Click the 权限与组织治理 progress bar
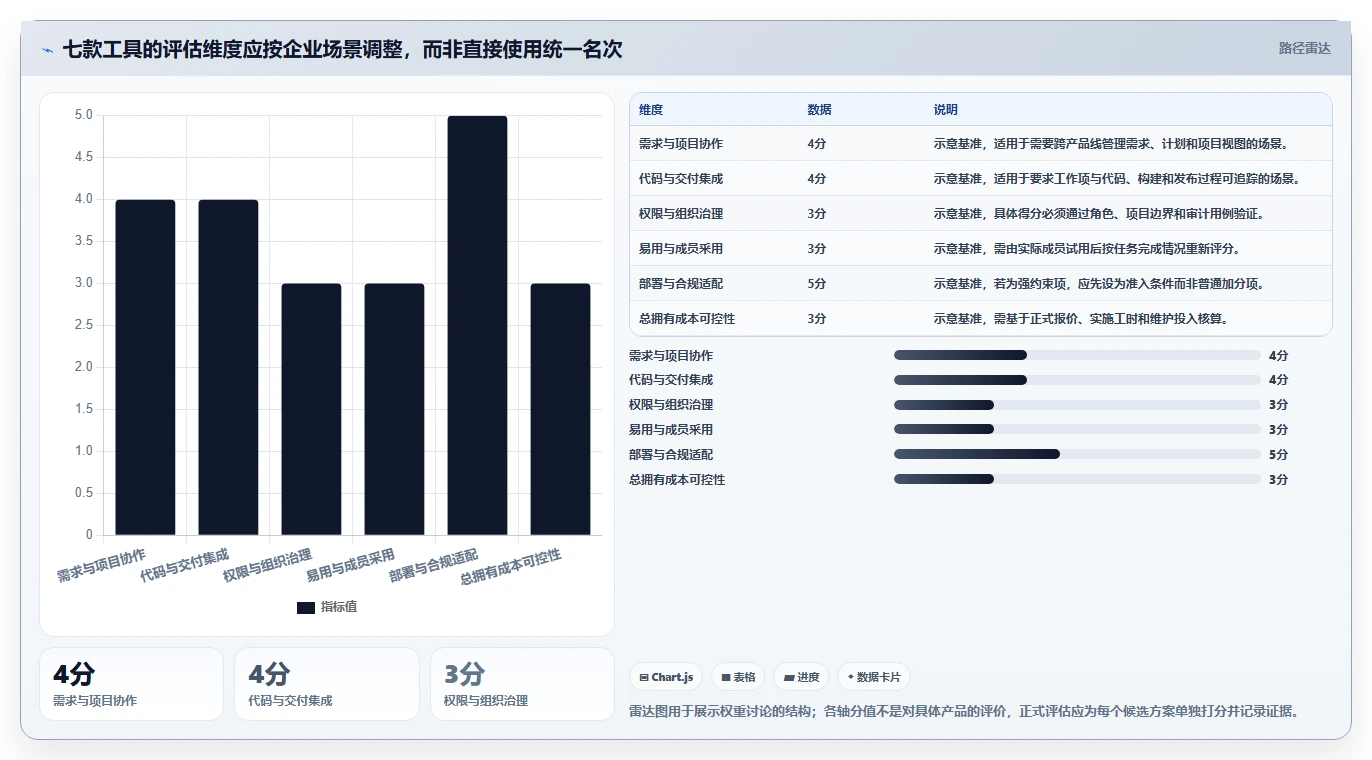Screen dimensions: 1372x760 click(1077, 405)
